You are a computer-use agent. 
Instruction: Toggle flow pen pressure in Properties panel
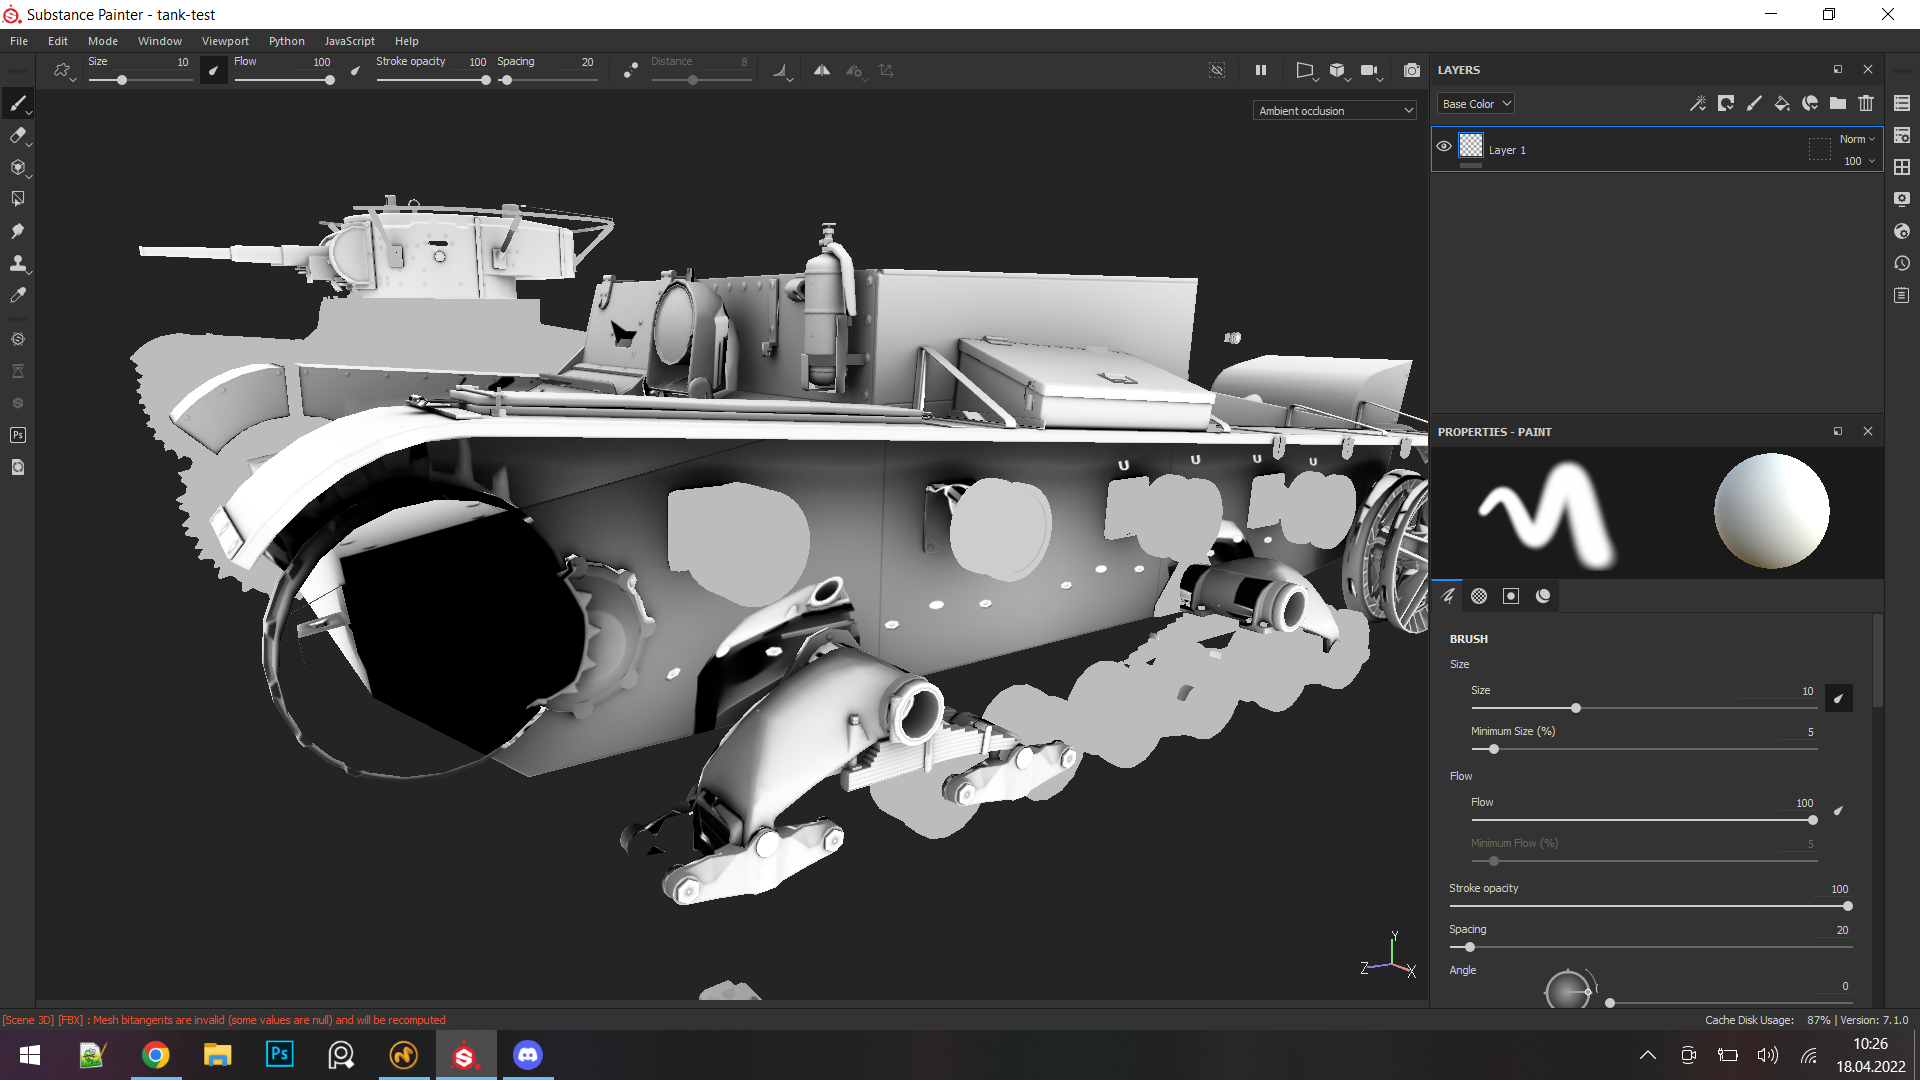1838,810
